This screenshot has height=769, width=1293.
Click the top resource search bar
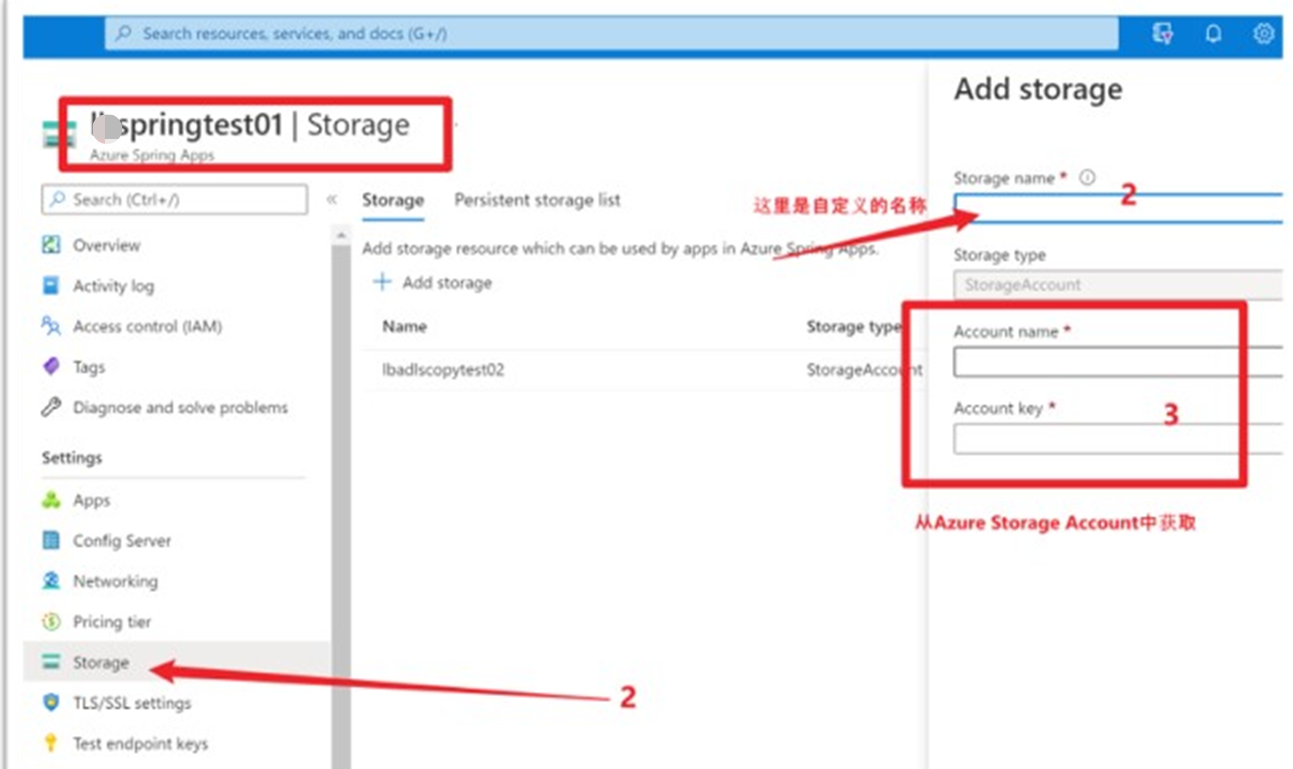(610, 34)
